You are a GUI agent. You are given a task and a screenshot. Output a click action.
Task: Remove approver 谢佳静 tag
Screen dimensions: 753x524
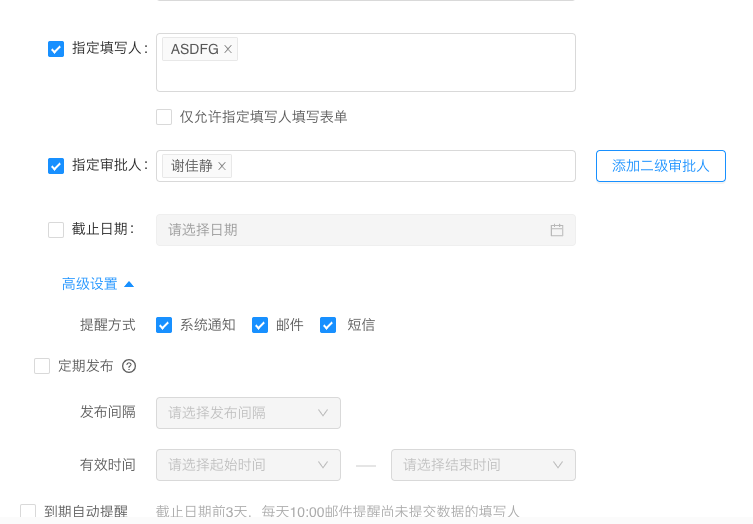(222, 166)
